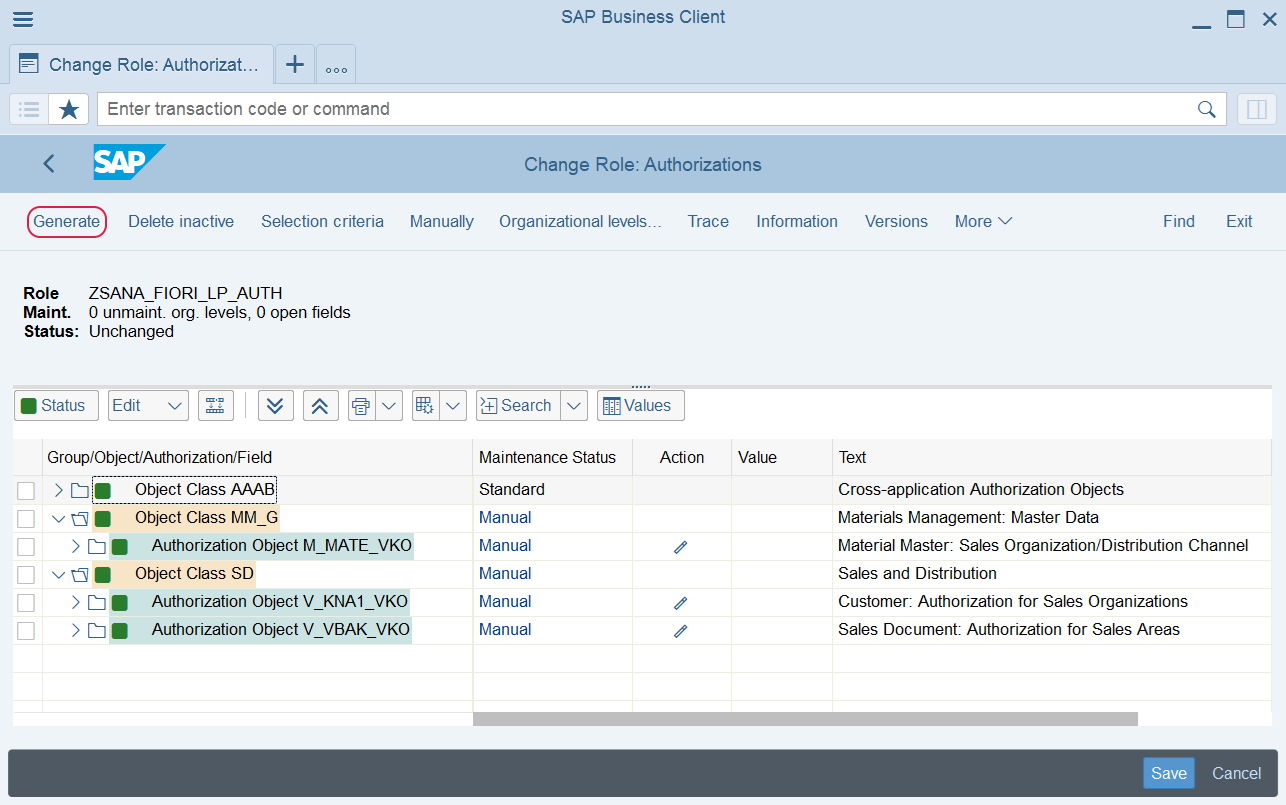Open the SAP Business Client hamburger menu

click(22, 20)
